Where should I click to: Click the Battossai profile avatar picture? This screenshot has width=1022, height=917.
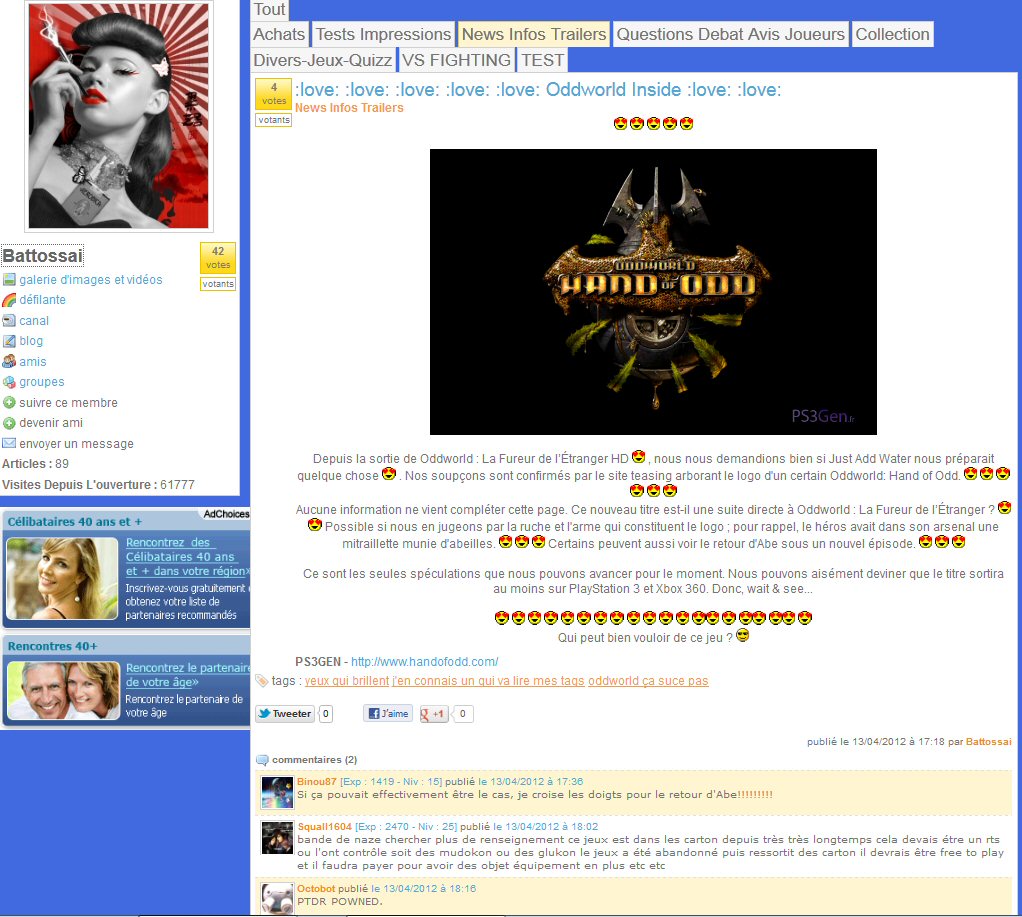119,116
